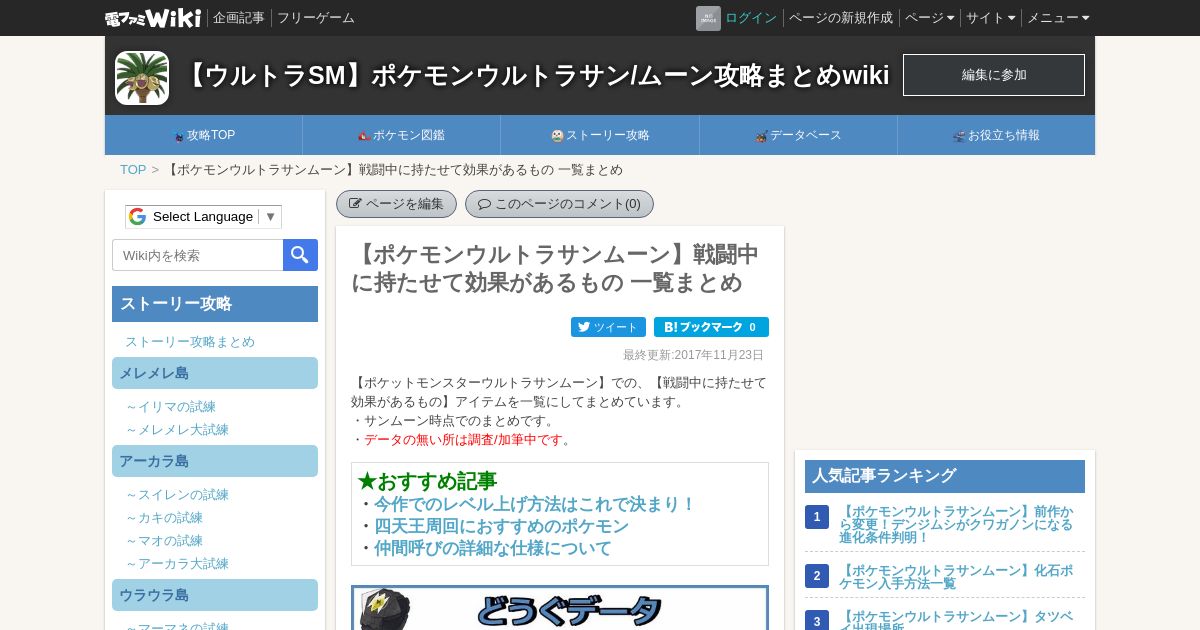The image size is (1200, 630).
Task: Open ～アーカラ大試練 sidebar link
Action: coord(177,564)
